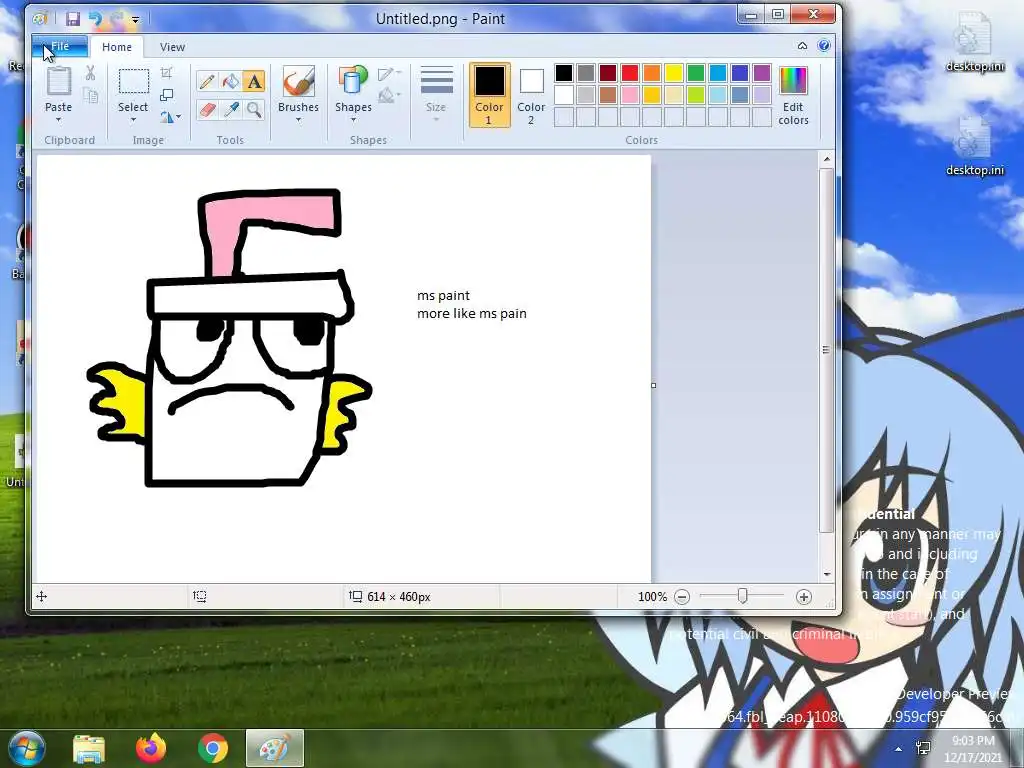Click the taskbar clock showing 9:03 PM

click(x=972, y=749)
